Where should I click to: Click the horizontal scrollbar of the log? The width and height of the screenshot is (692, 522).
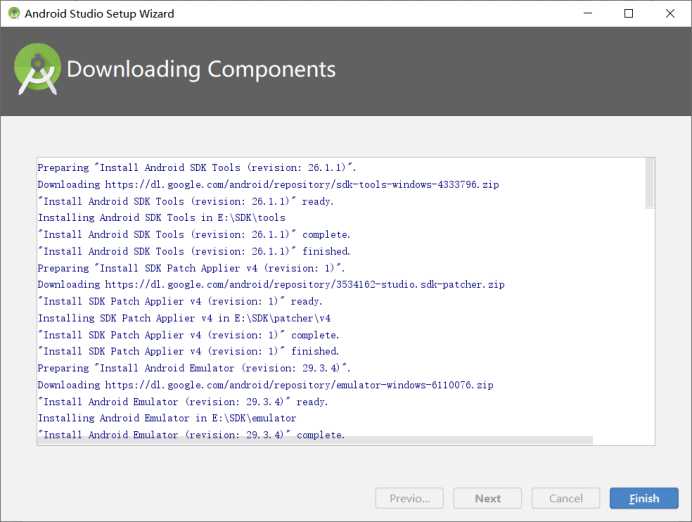pyautogui.click(x=315, y=440)
